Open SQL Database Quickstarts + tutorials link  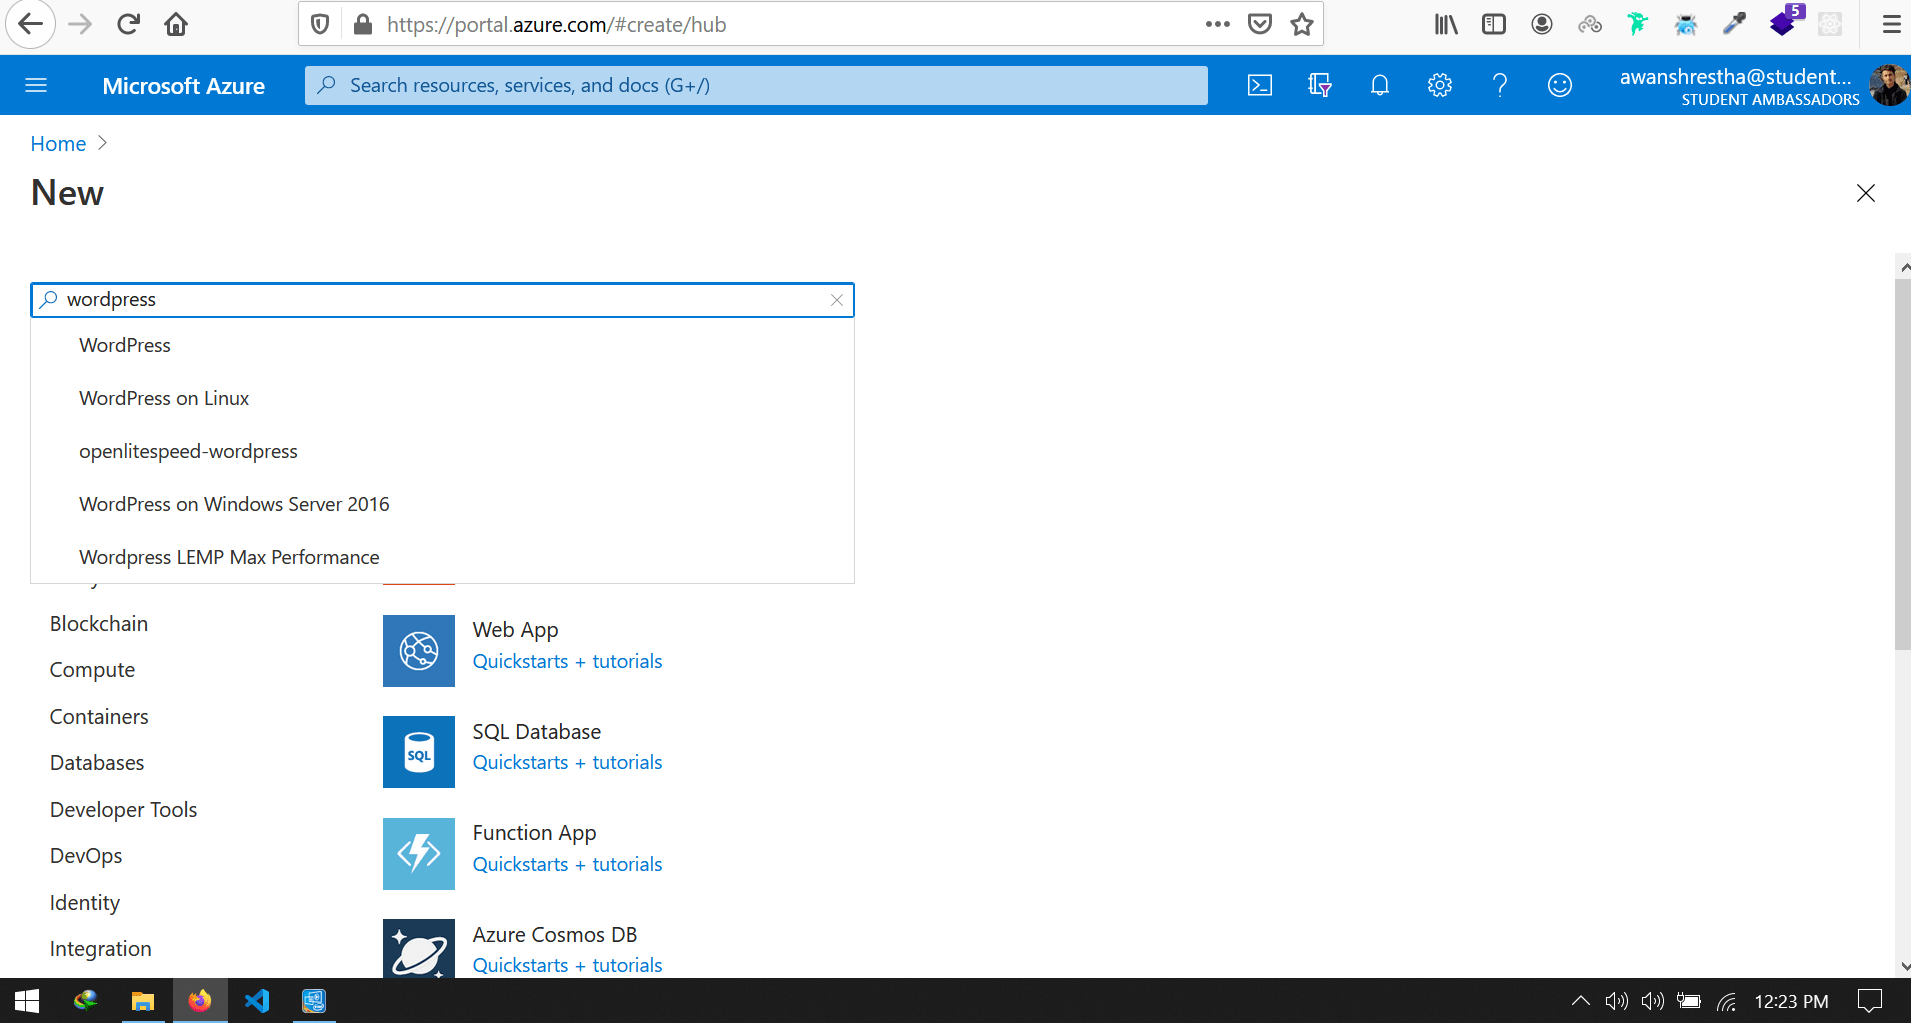pyautogui.click(x=567, y=761)
